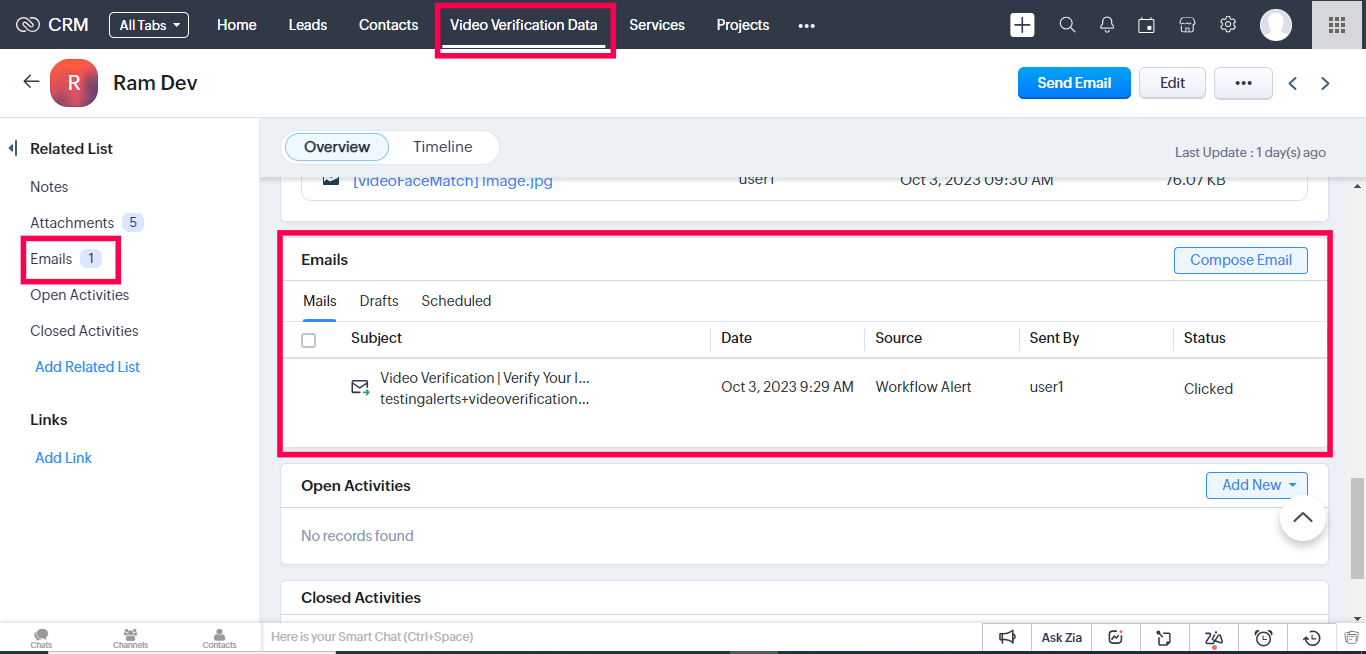Open the more tabs ellipsis menu

coord(806,26)
